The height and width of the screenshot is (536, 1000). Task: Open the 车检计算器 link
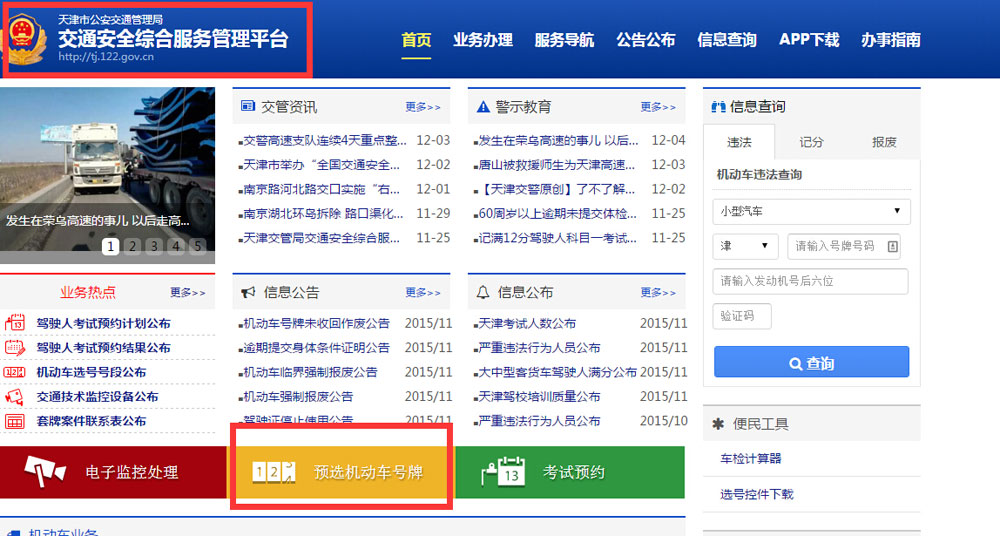tap(750, 459)
